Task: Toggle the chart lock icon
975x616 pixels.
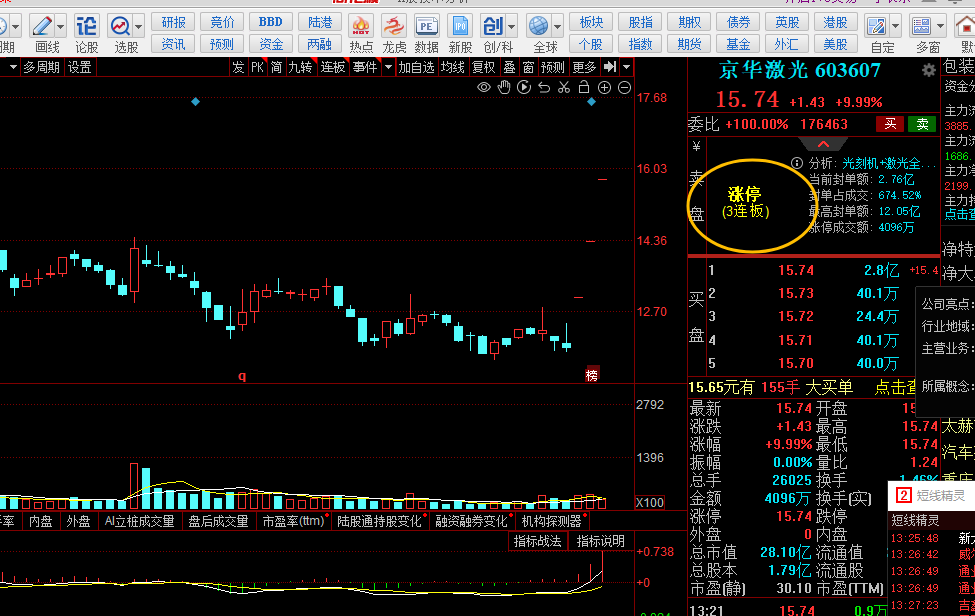Action: click(584, 88)
